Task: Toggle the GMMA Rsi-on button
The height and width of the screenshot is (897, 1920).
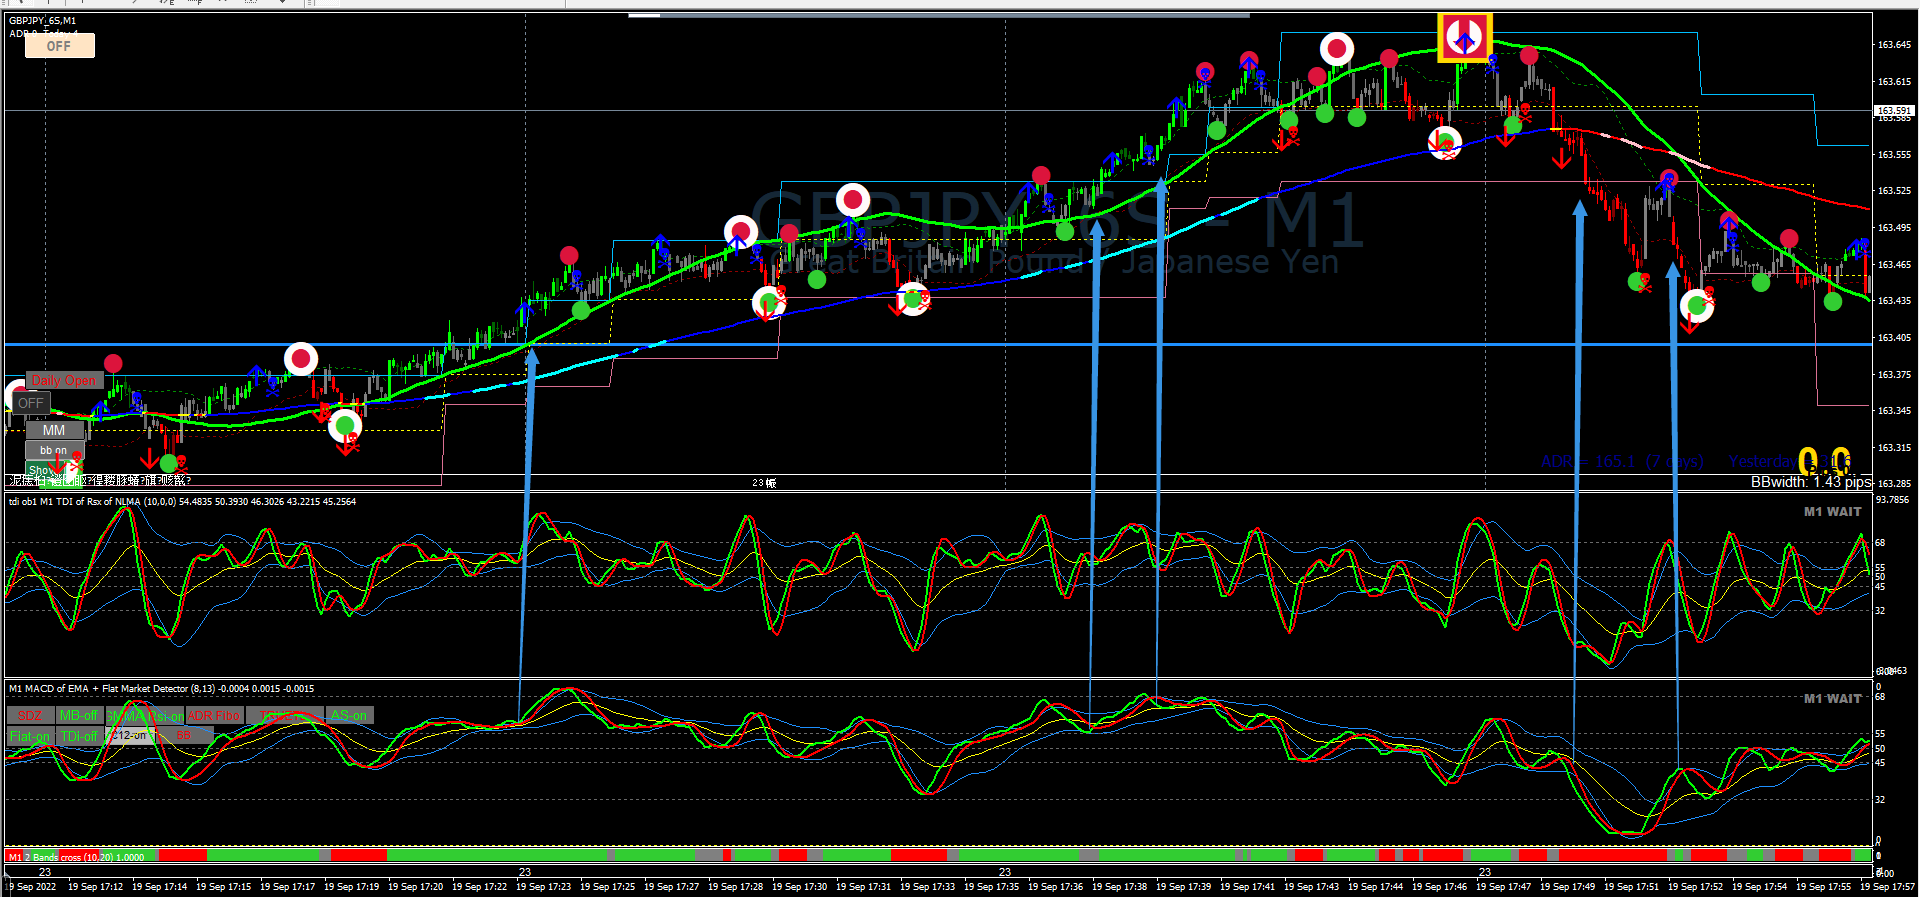Action: (x=145, y=716)
